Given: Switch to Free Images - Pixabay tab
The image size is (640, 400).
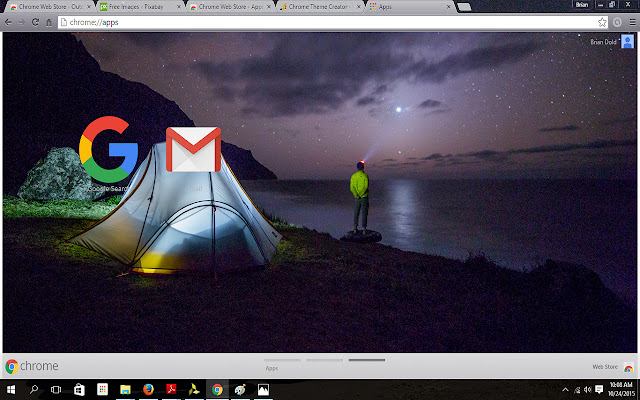Looking at the screenshot, I should click(141, 7).
